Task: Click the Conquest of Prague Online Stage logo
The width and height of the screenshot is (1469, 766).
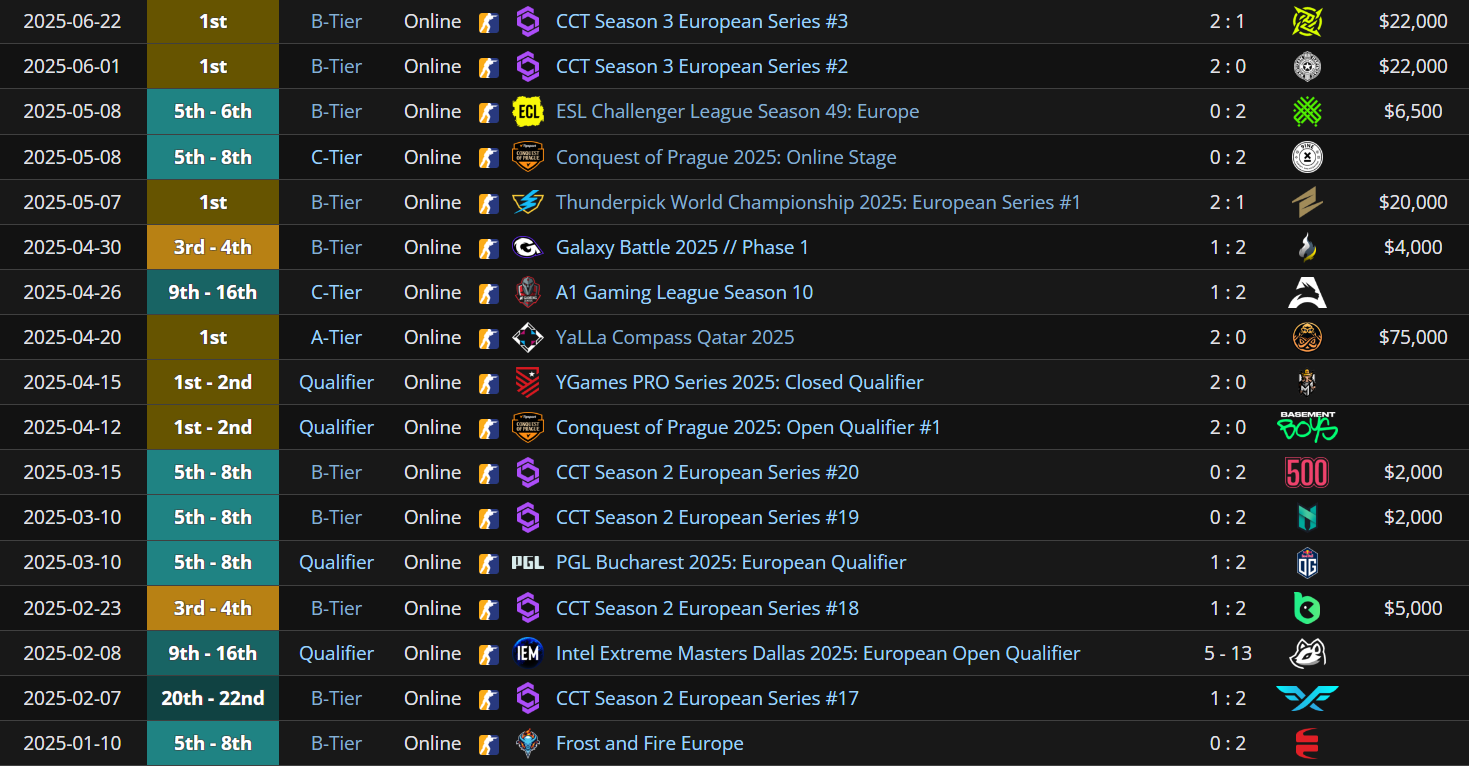Action: click(x=527, y=157)
